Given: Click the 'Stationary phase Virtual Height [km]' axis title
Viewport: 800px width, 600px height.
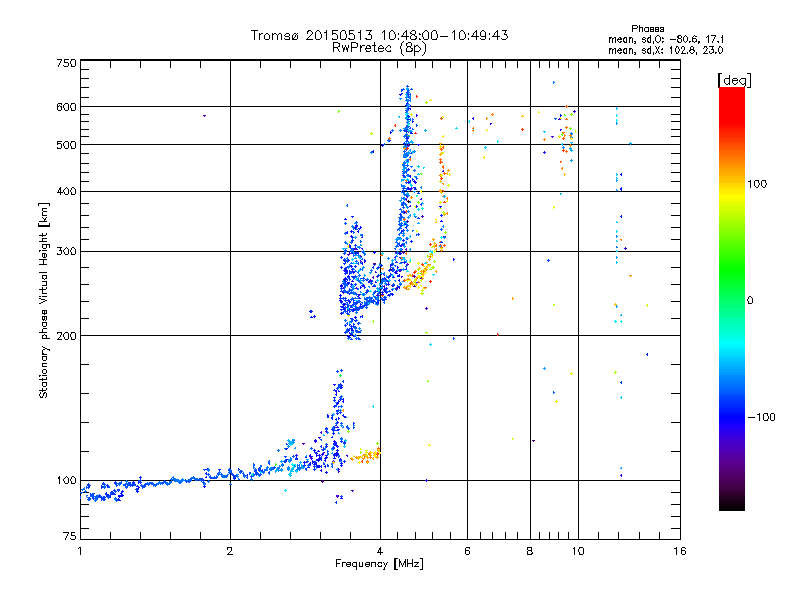Looking at the screenshot, I should click(x=43, y=300).
